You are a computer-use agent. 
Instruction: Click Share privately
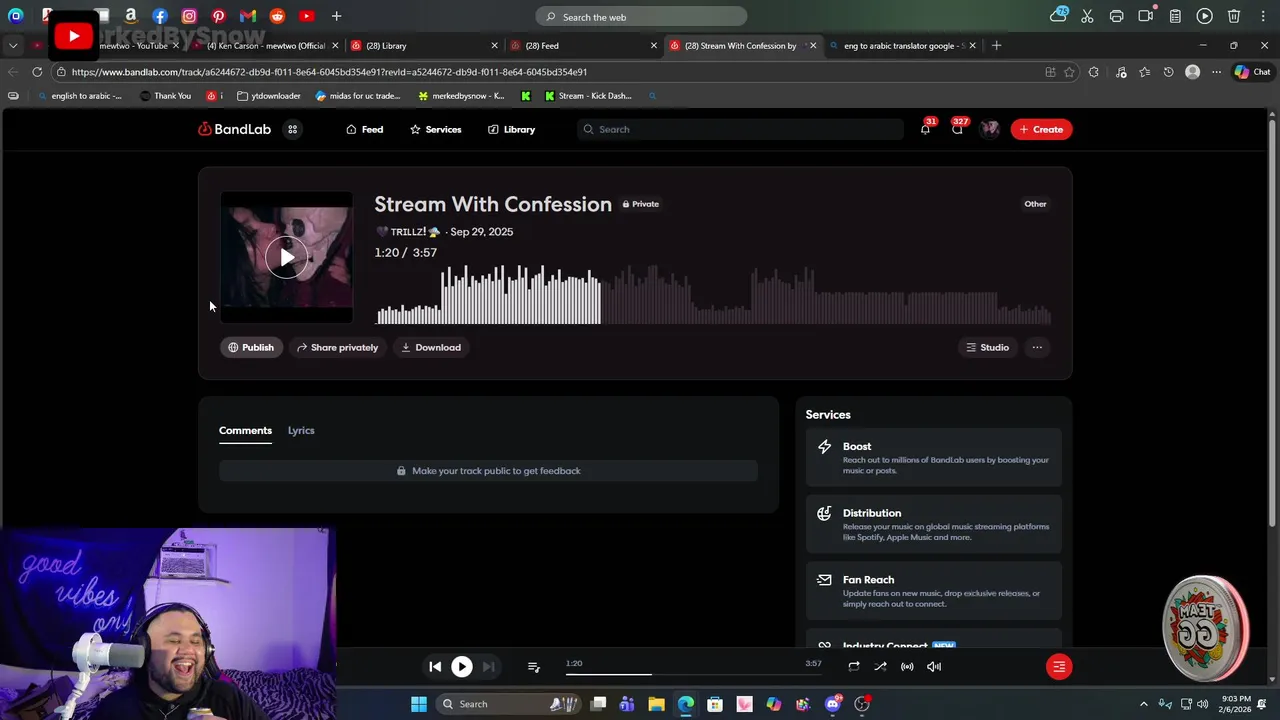[x=337, y=347]
